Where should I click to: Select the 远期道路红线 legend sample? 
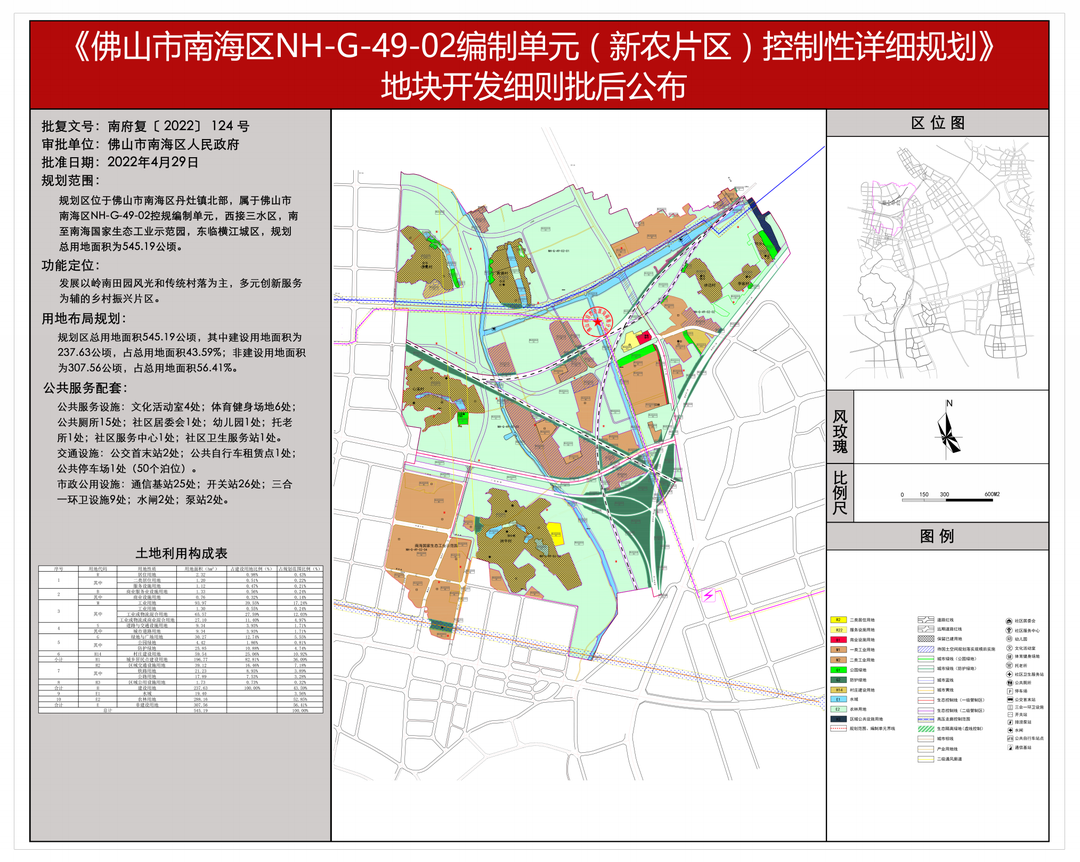[926, 629]
